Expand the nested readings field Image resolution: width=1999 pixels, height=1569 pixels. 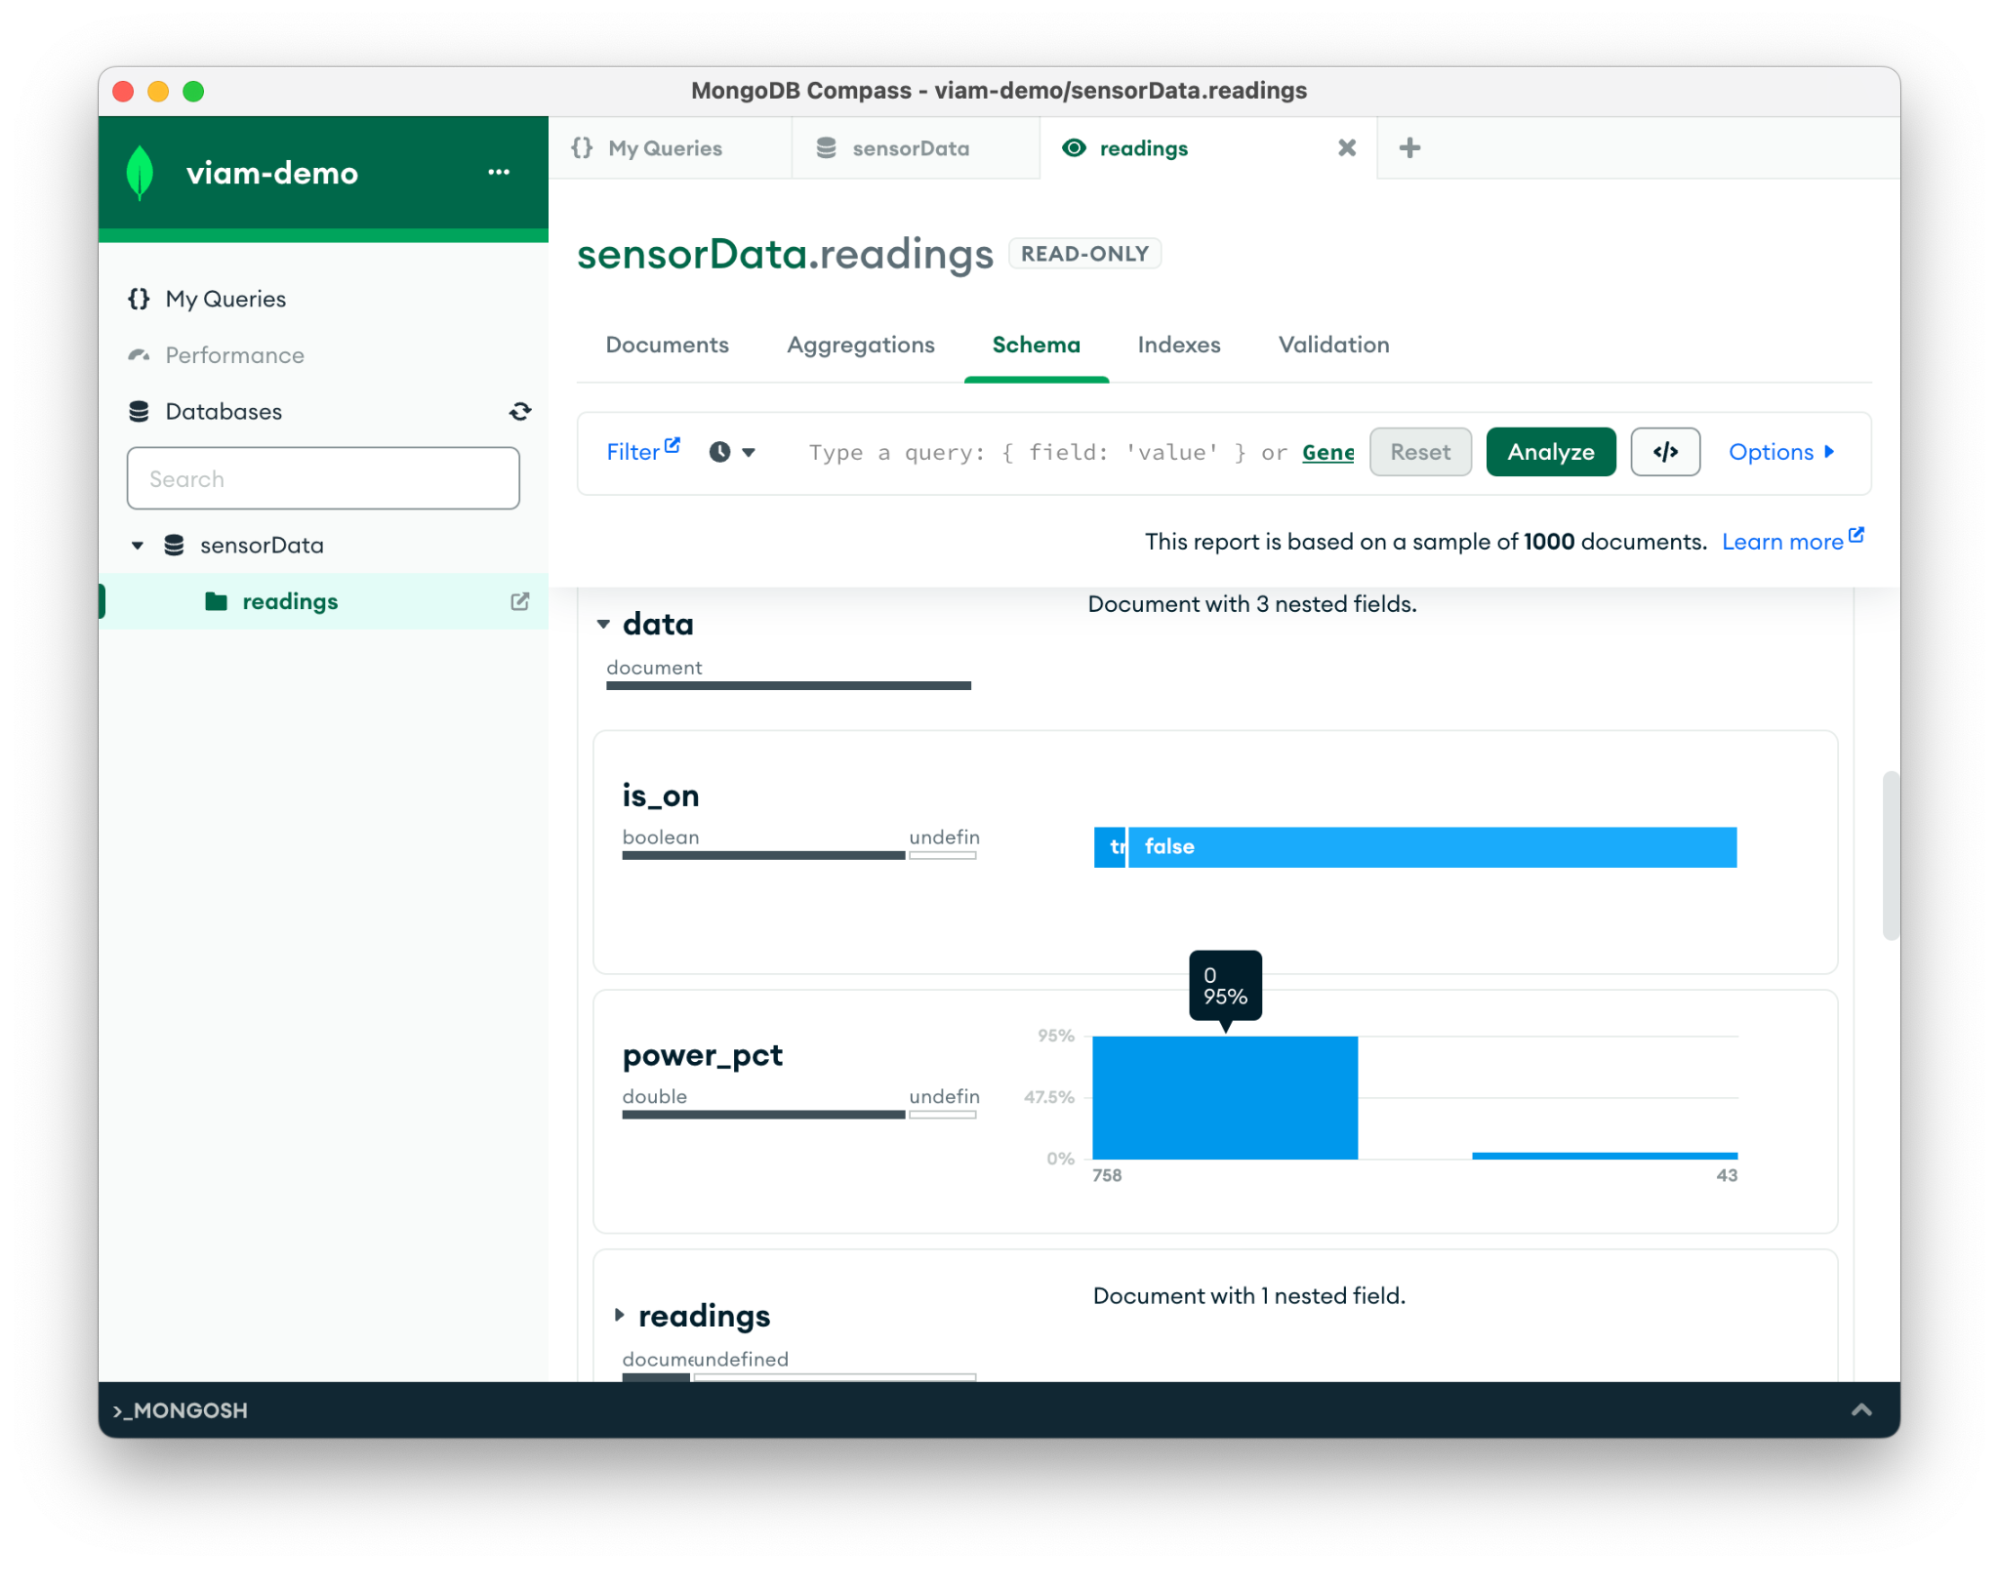(x=619, y=1315)
